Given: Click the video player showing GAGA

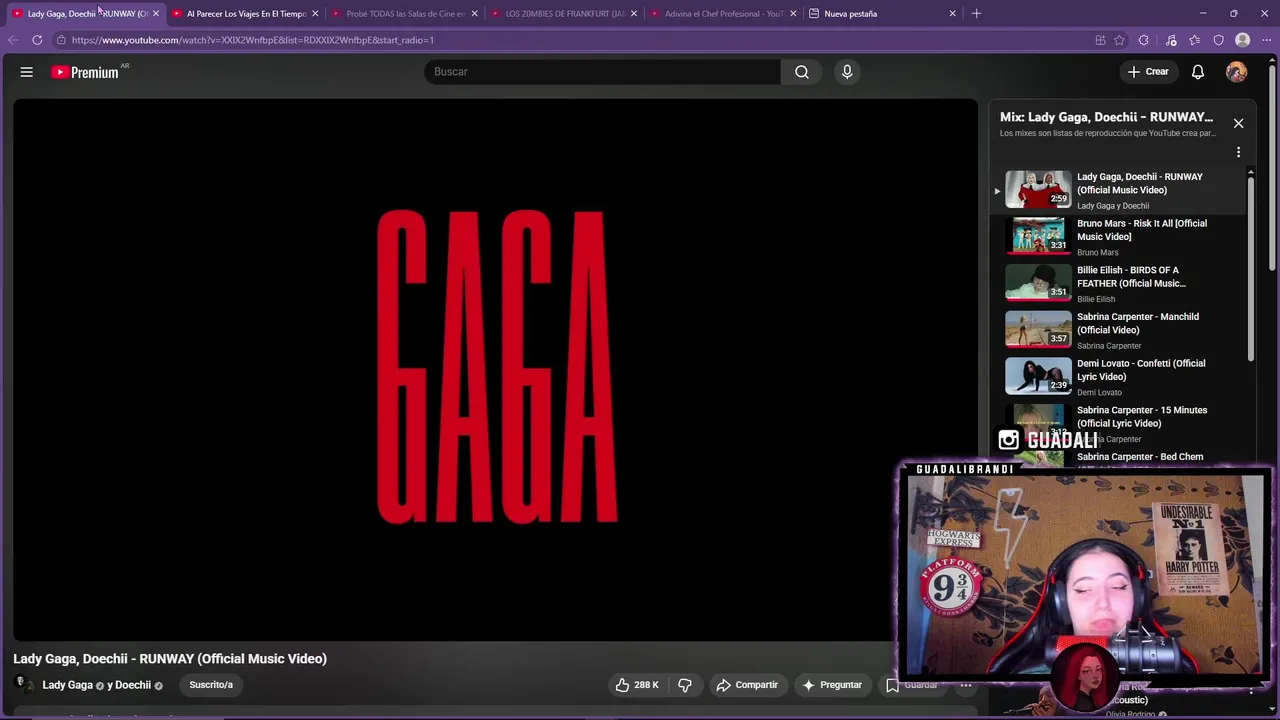Looking at the screenshot, I should 495,369.
